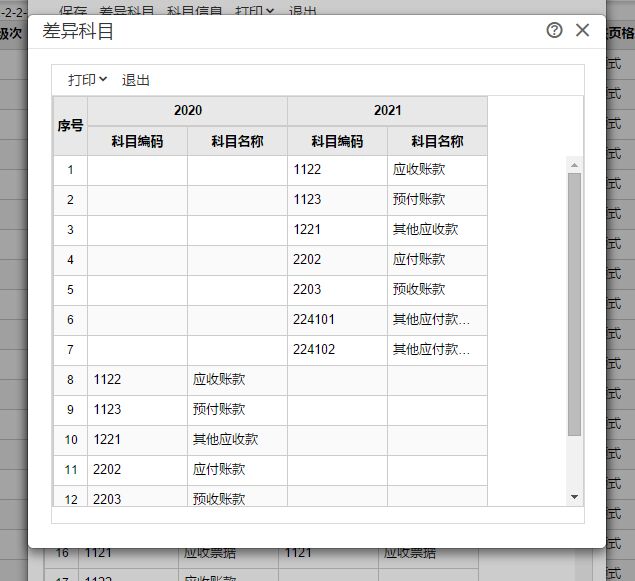Click sequence number 10 cell
This screenshot has height=581, width=635.
(70, 440)
